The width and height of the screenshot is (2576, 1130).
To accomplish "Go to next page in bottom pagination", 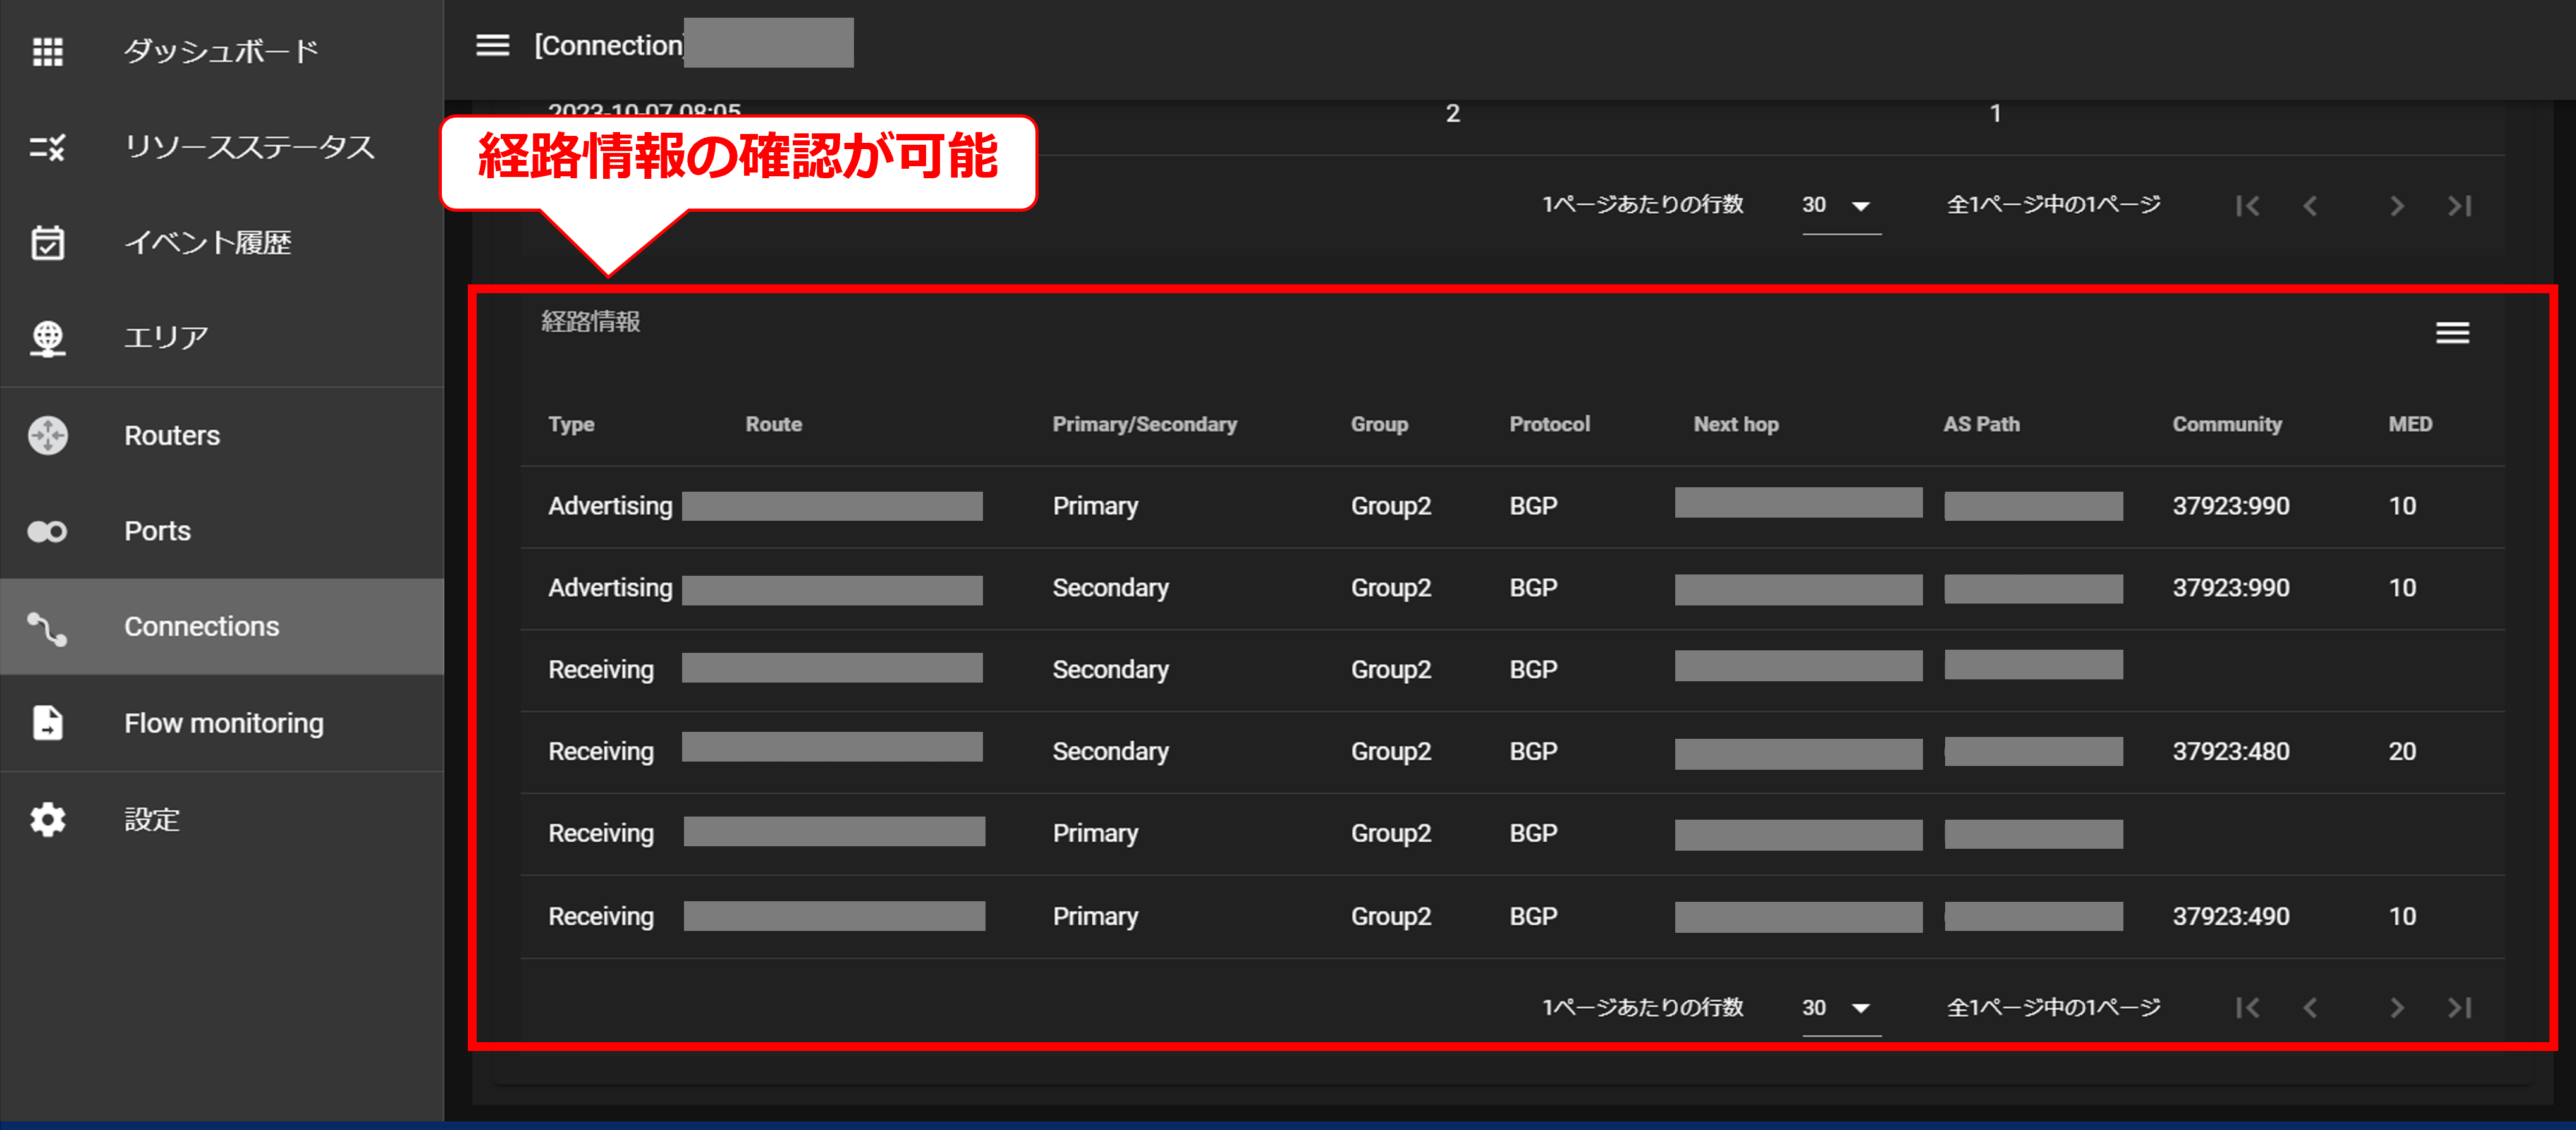I will click(x=2396, y=1008).
